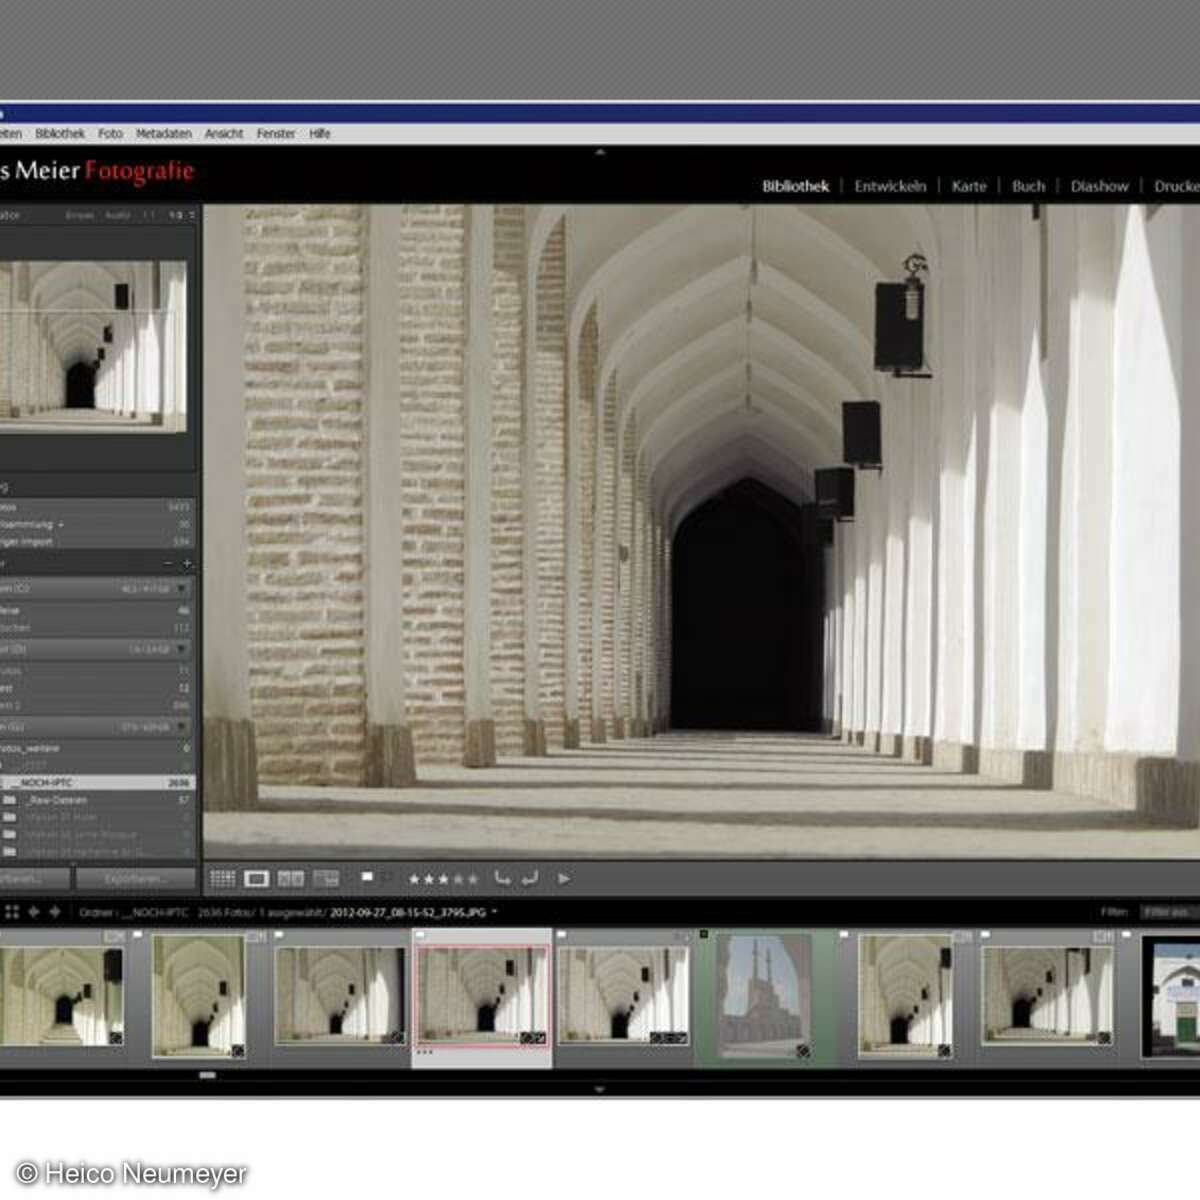The height and width of the screenshot is (1200, 1200).
Task: Click the grid icon in the filmstrip header
Action: point(12,912)
